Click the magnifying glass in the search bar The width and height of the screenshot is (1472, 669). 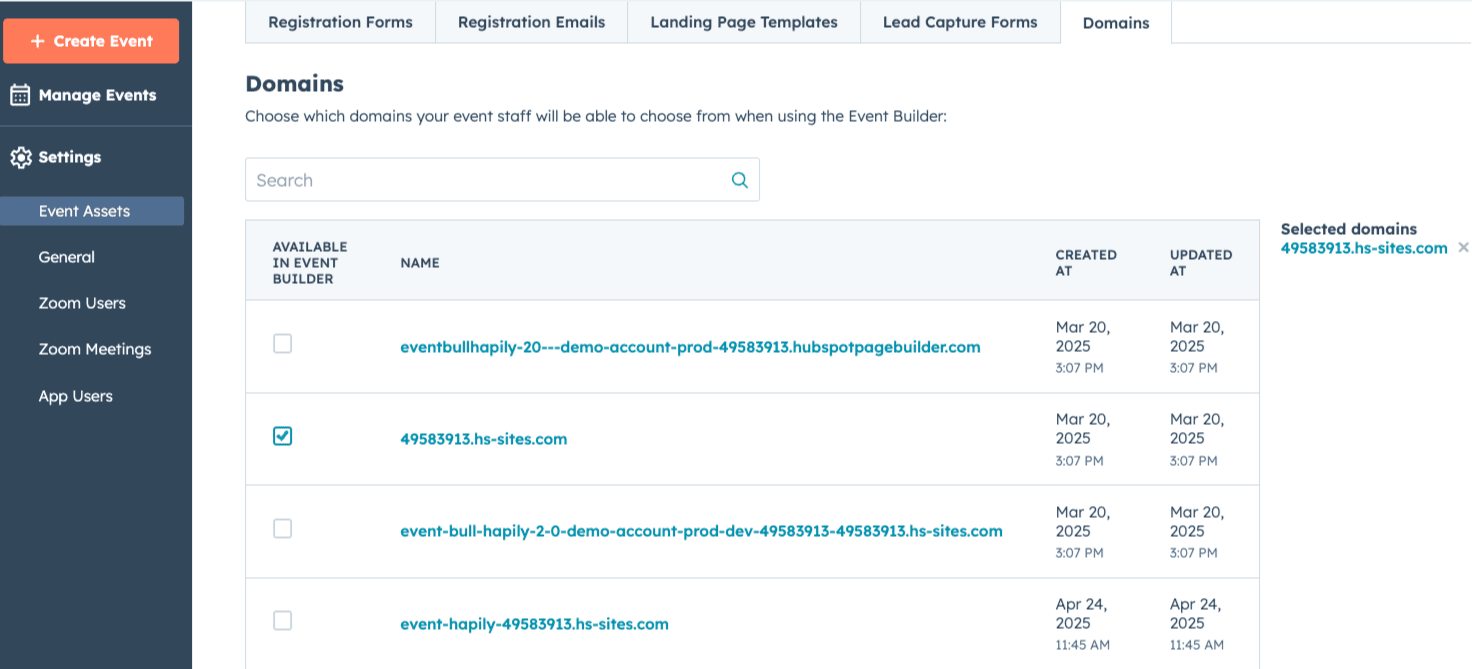739,180
